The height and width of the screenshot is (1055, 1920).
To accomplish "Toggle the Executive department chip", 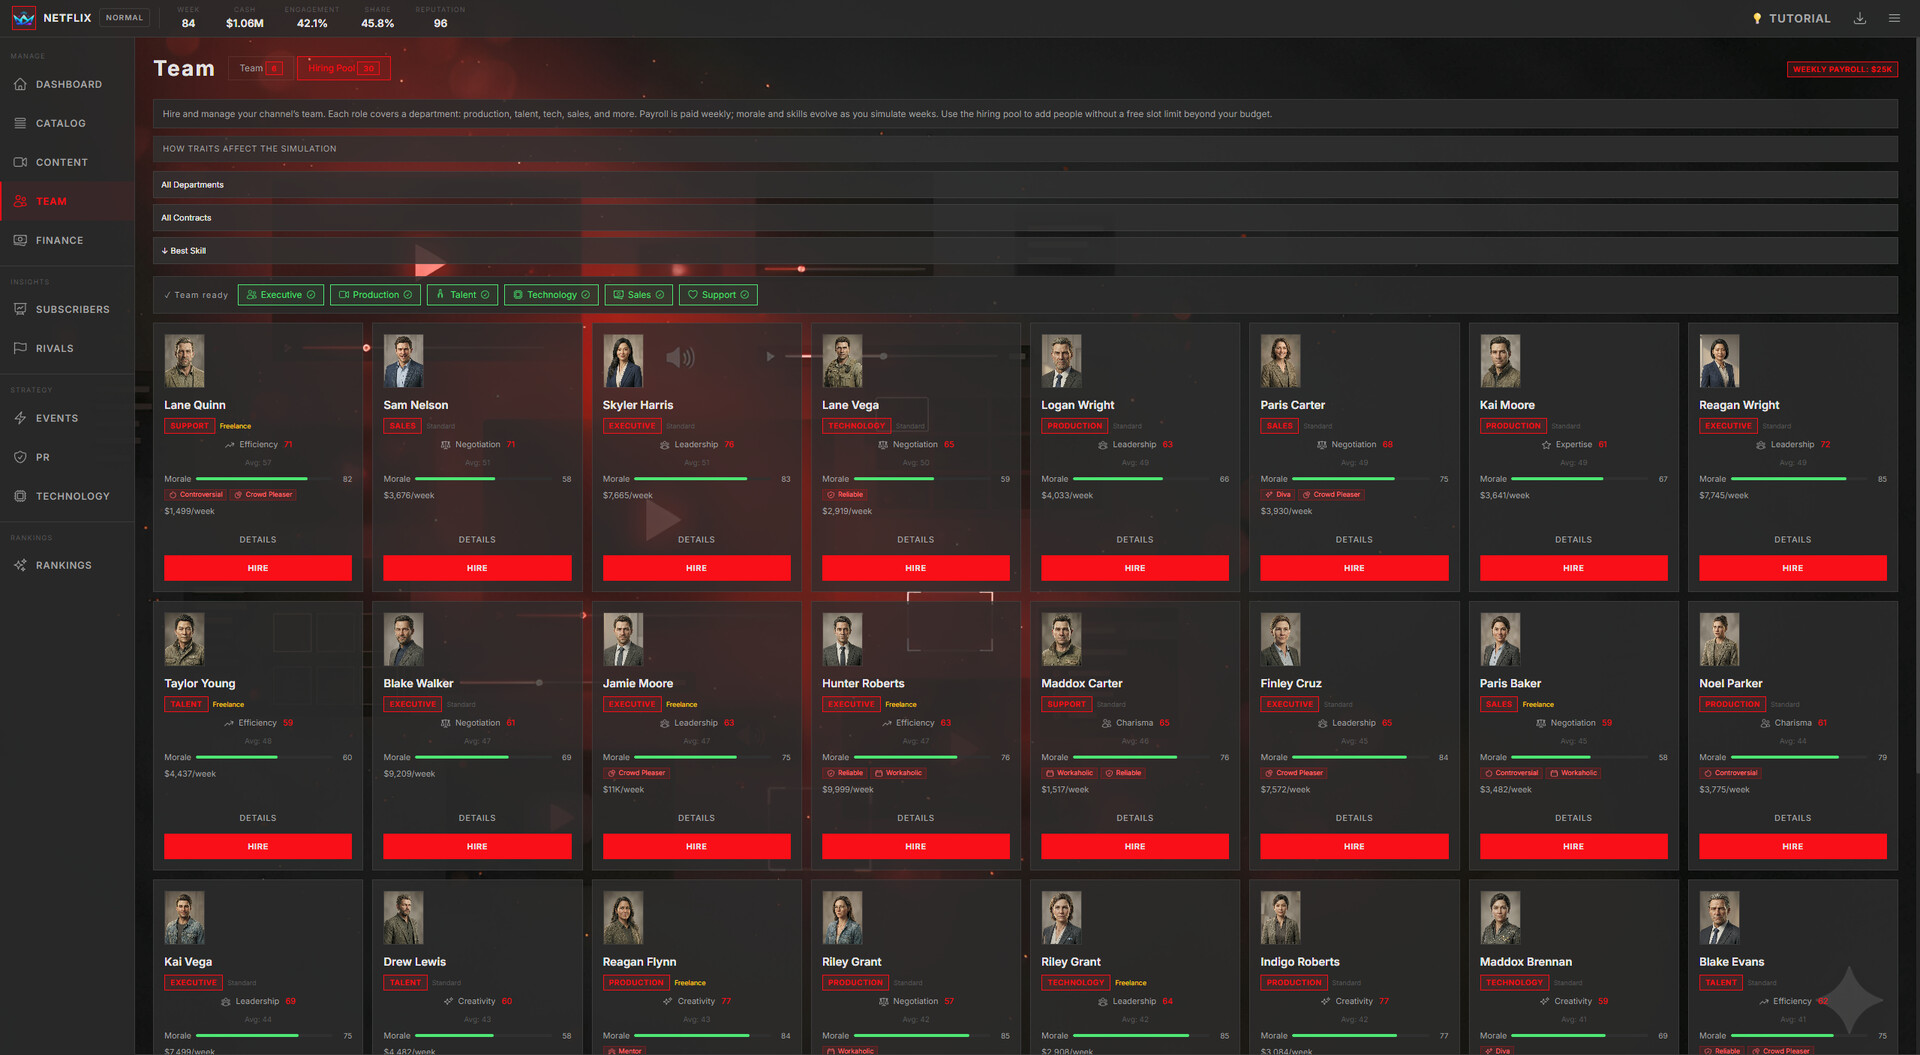I will (x=280, y=295).
